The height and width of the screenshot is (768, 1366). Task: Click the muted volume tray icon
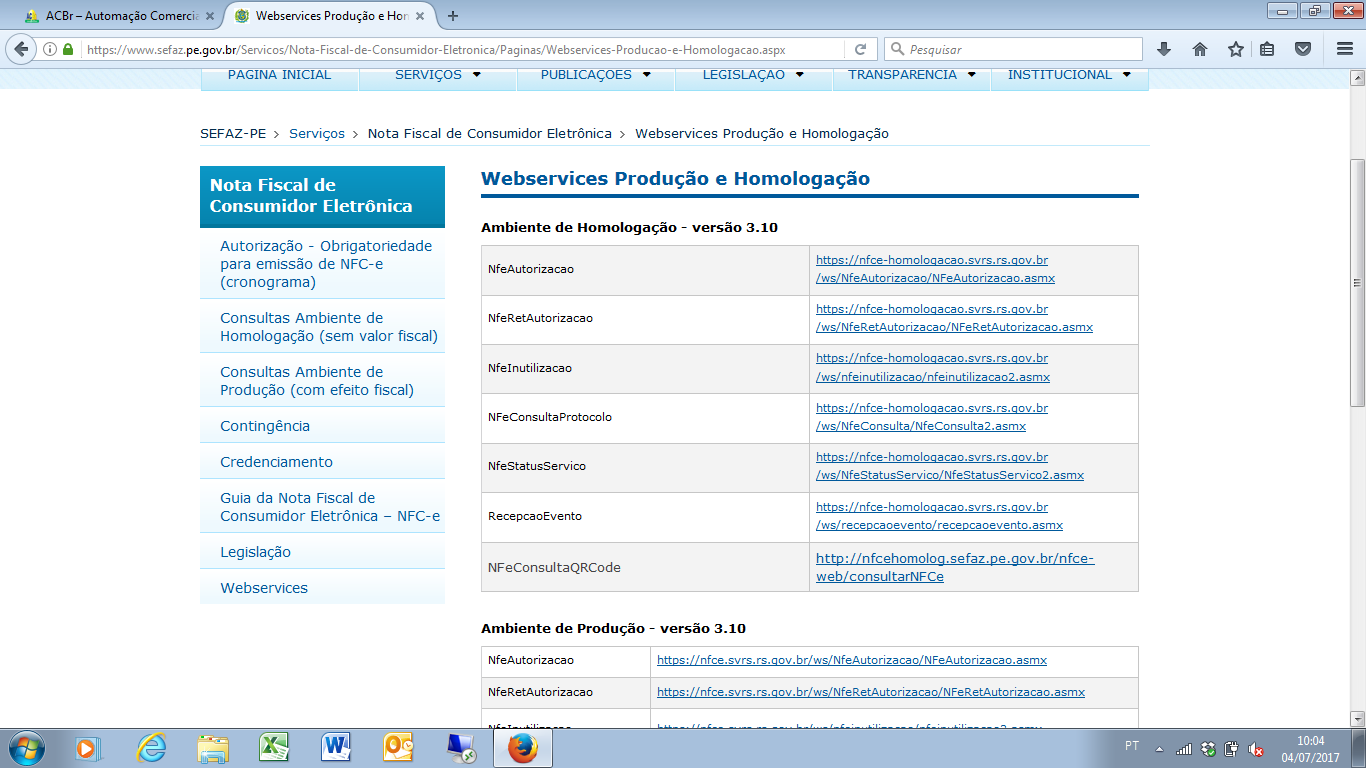[1256, 749]
